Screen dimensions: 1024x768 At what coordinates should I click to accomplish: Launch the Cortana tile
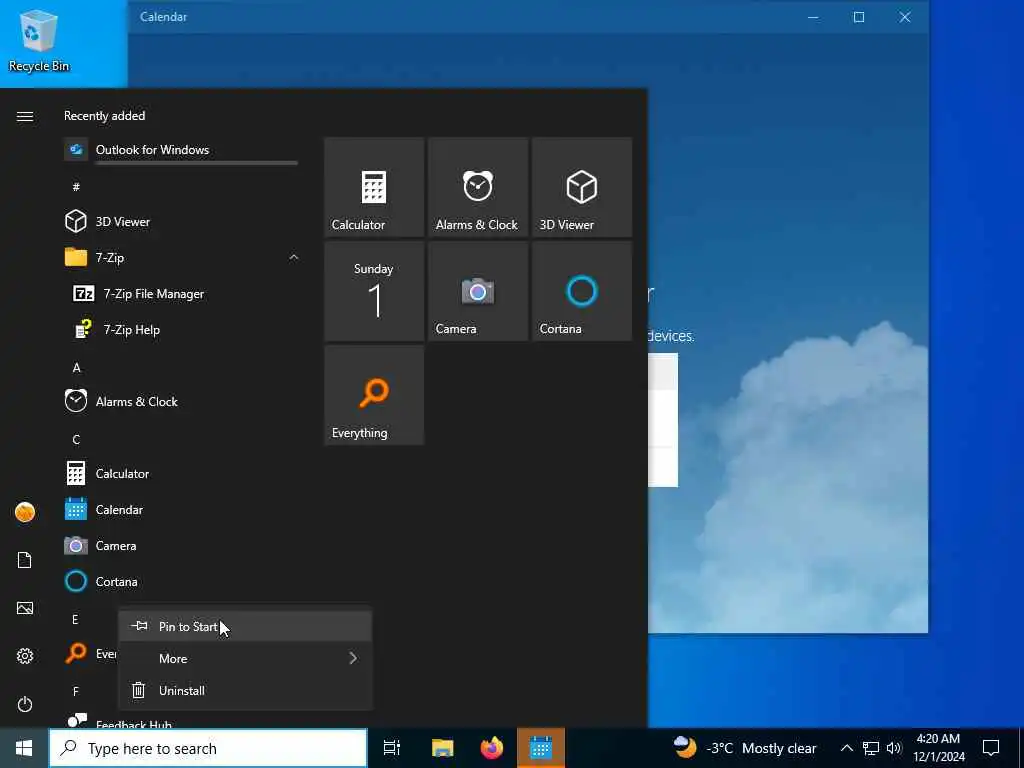click(x=581, y=291)
